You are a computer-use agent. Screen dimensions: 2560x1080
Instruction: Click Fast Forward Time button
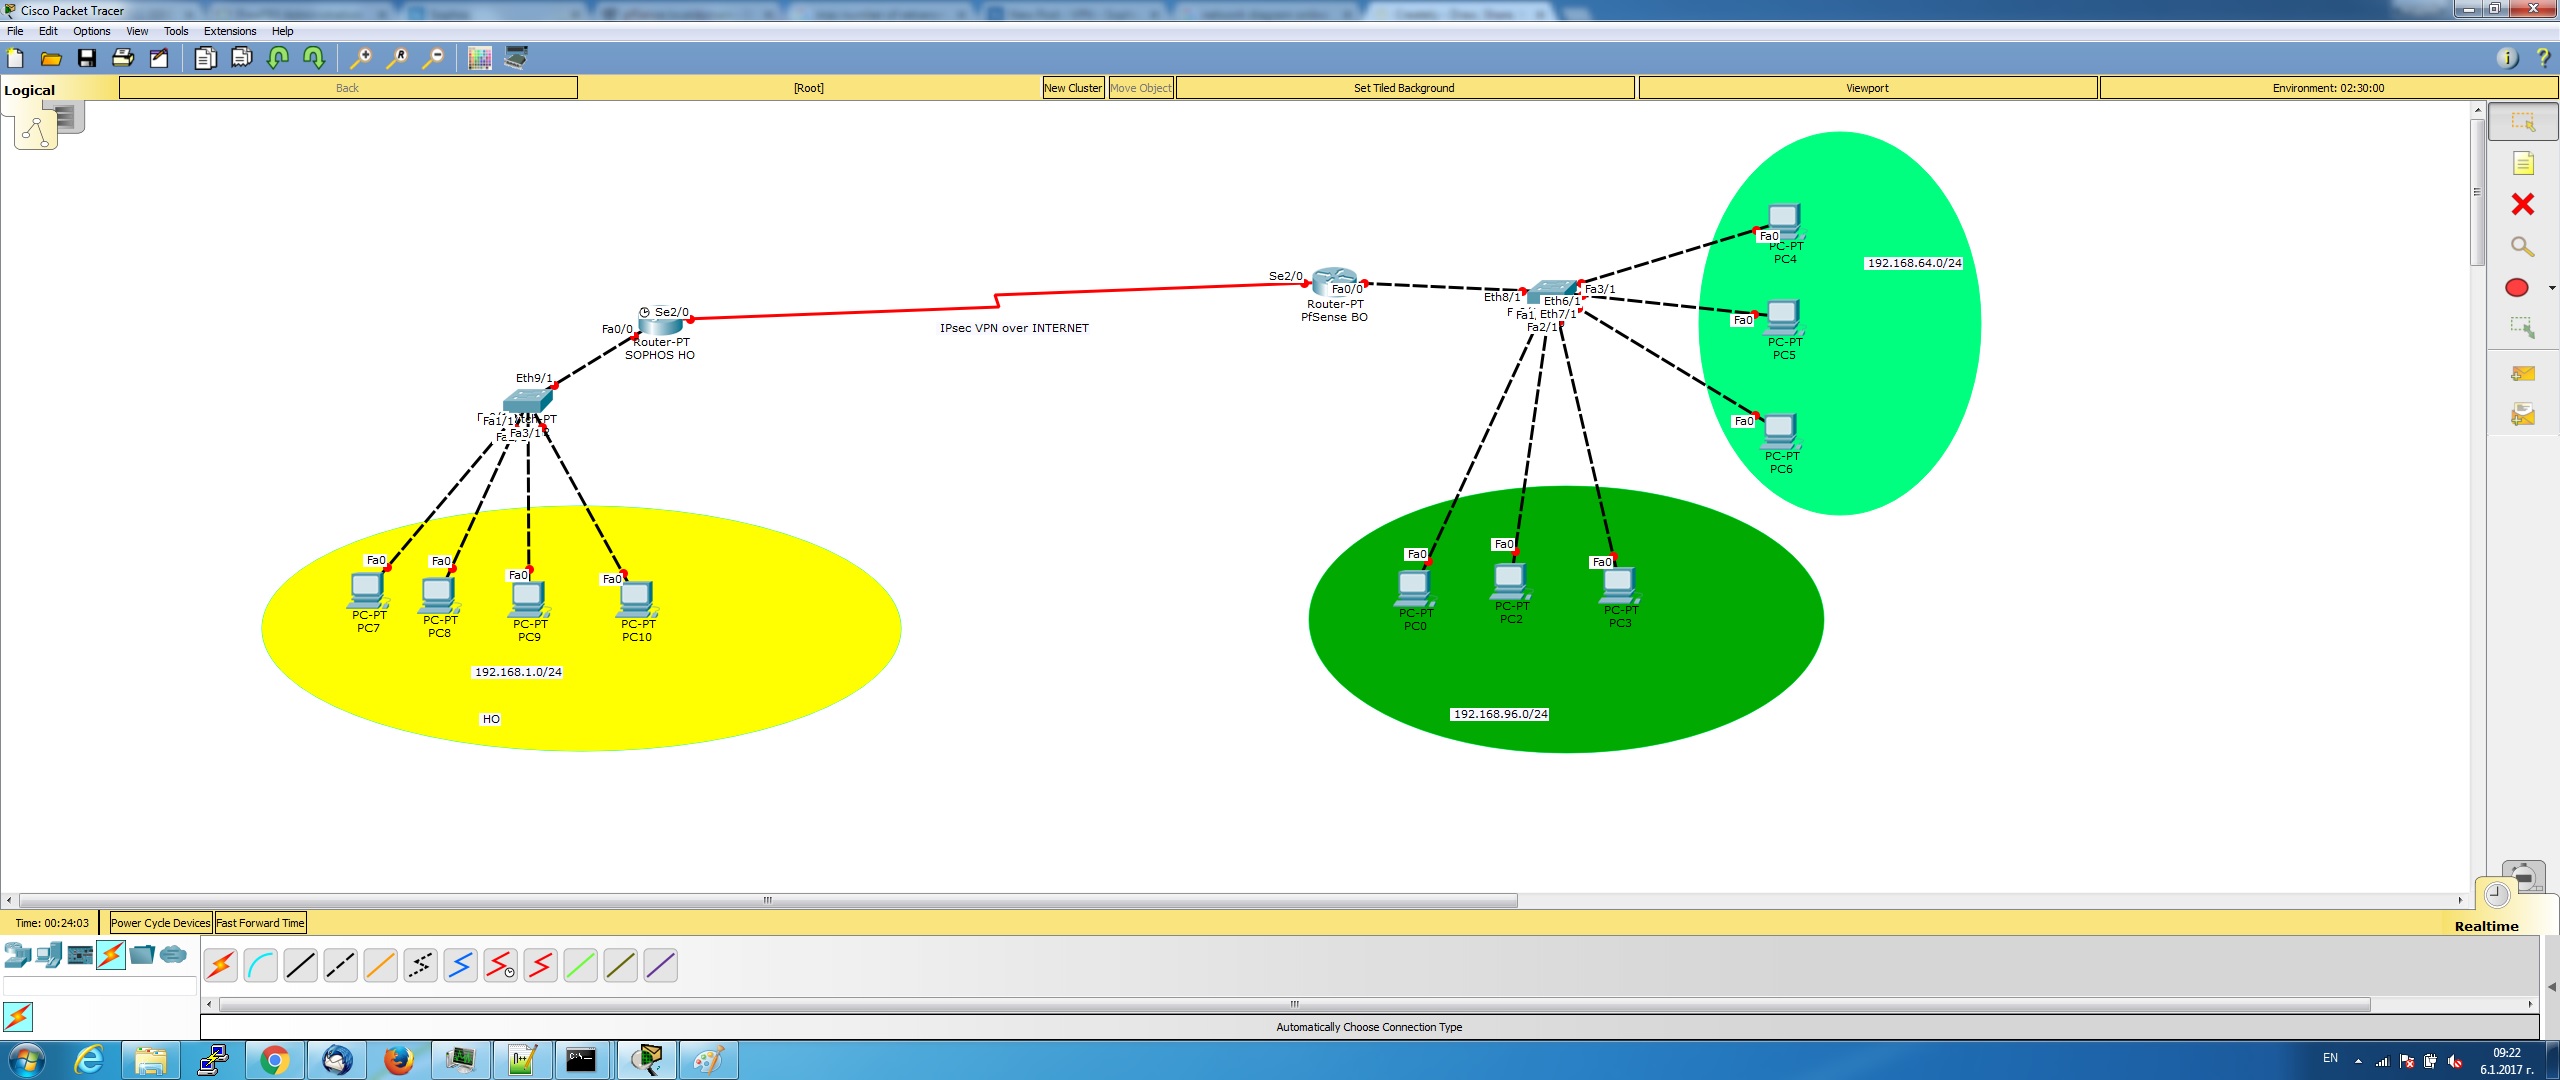(260, 923)
